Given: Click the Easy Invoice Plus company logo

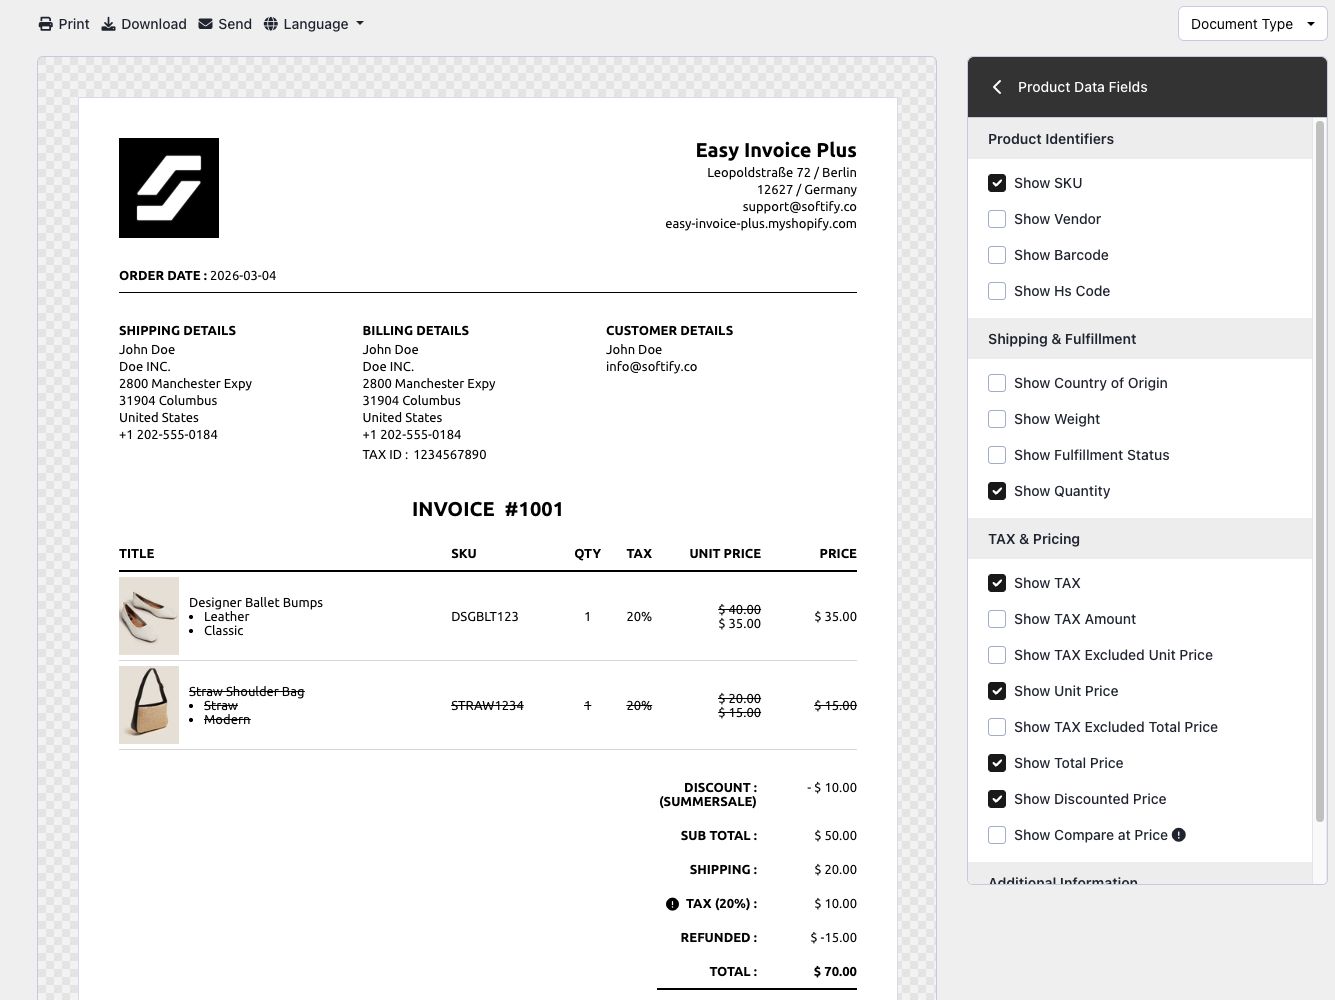Looking at the screenshot, I should coord(169,188).
